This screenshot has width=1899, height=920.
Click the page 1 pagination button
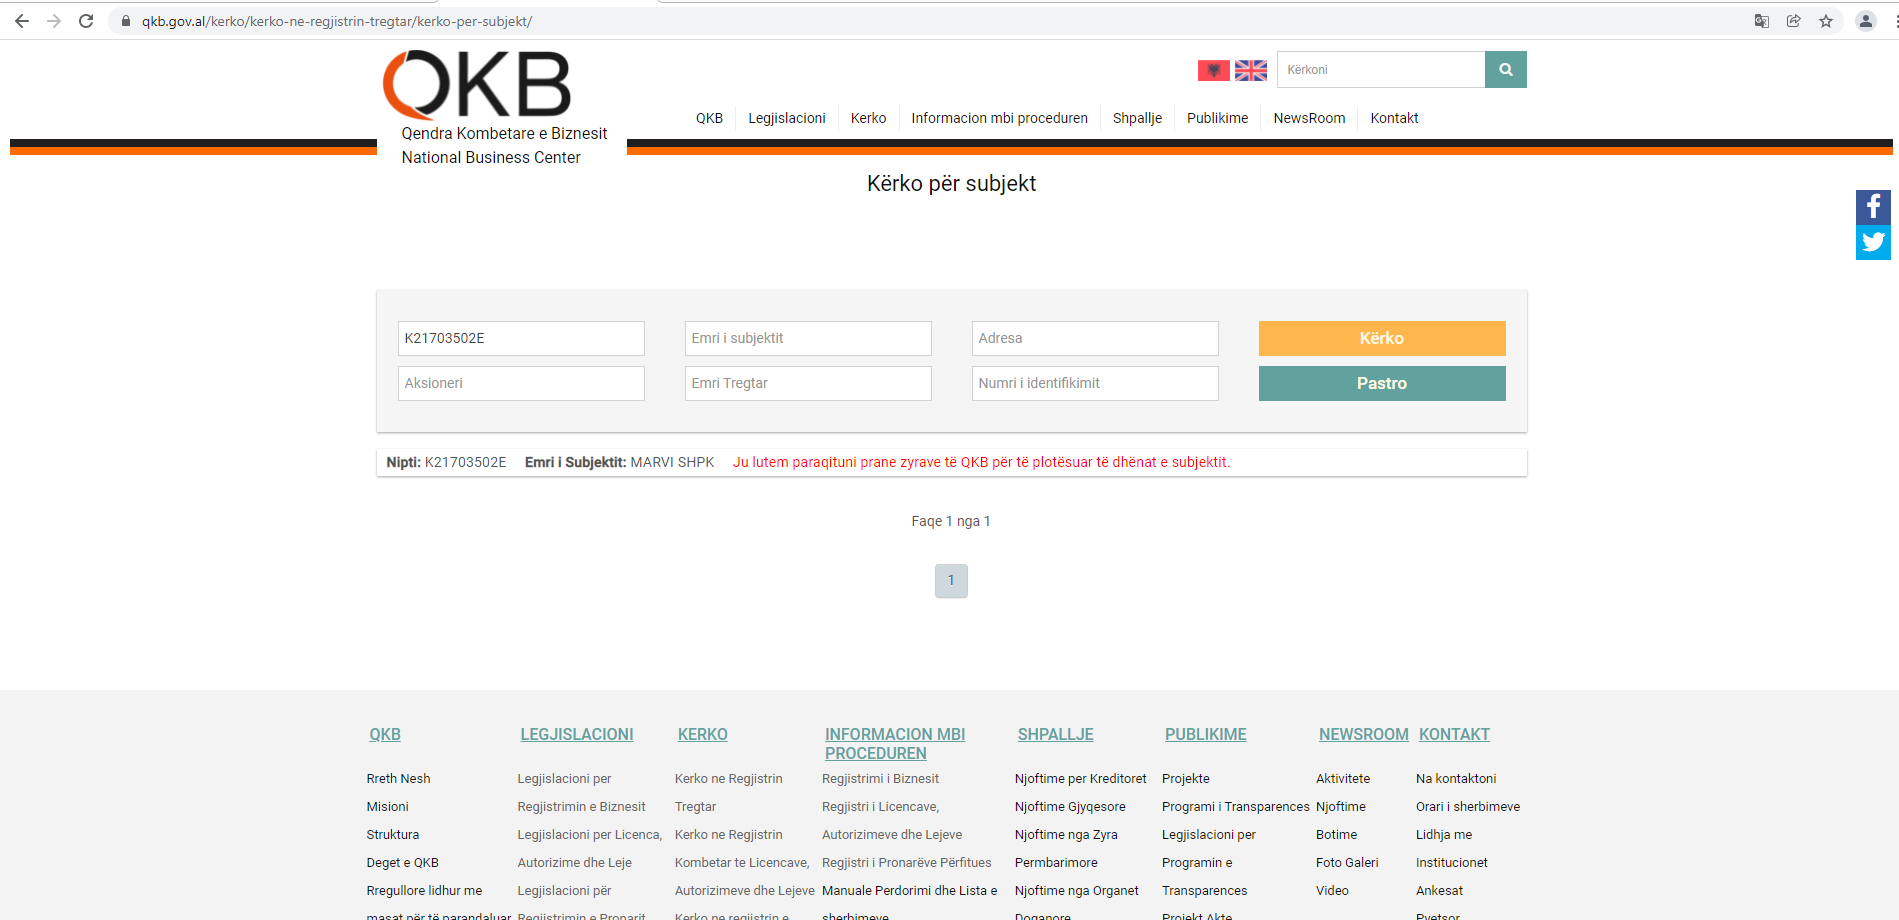coord(951,581)
